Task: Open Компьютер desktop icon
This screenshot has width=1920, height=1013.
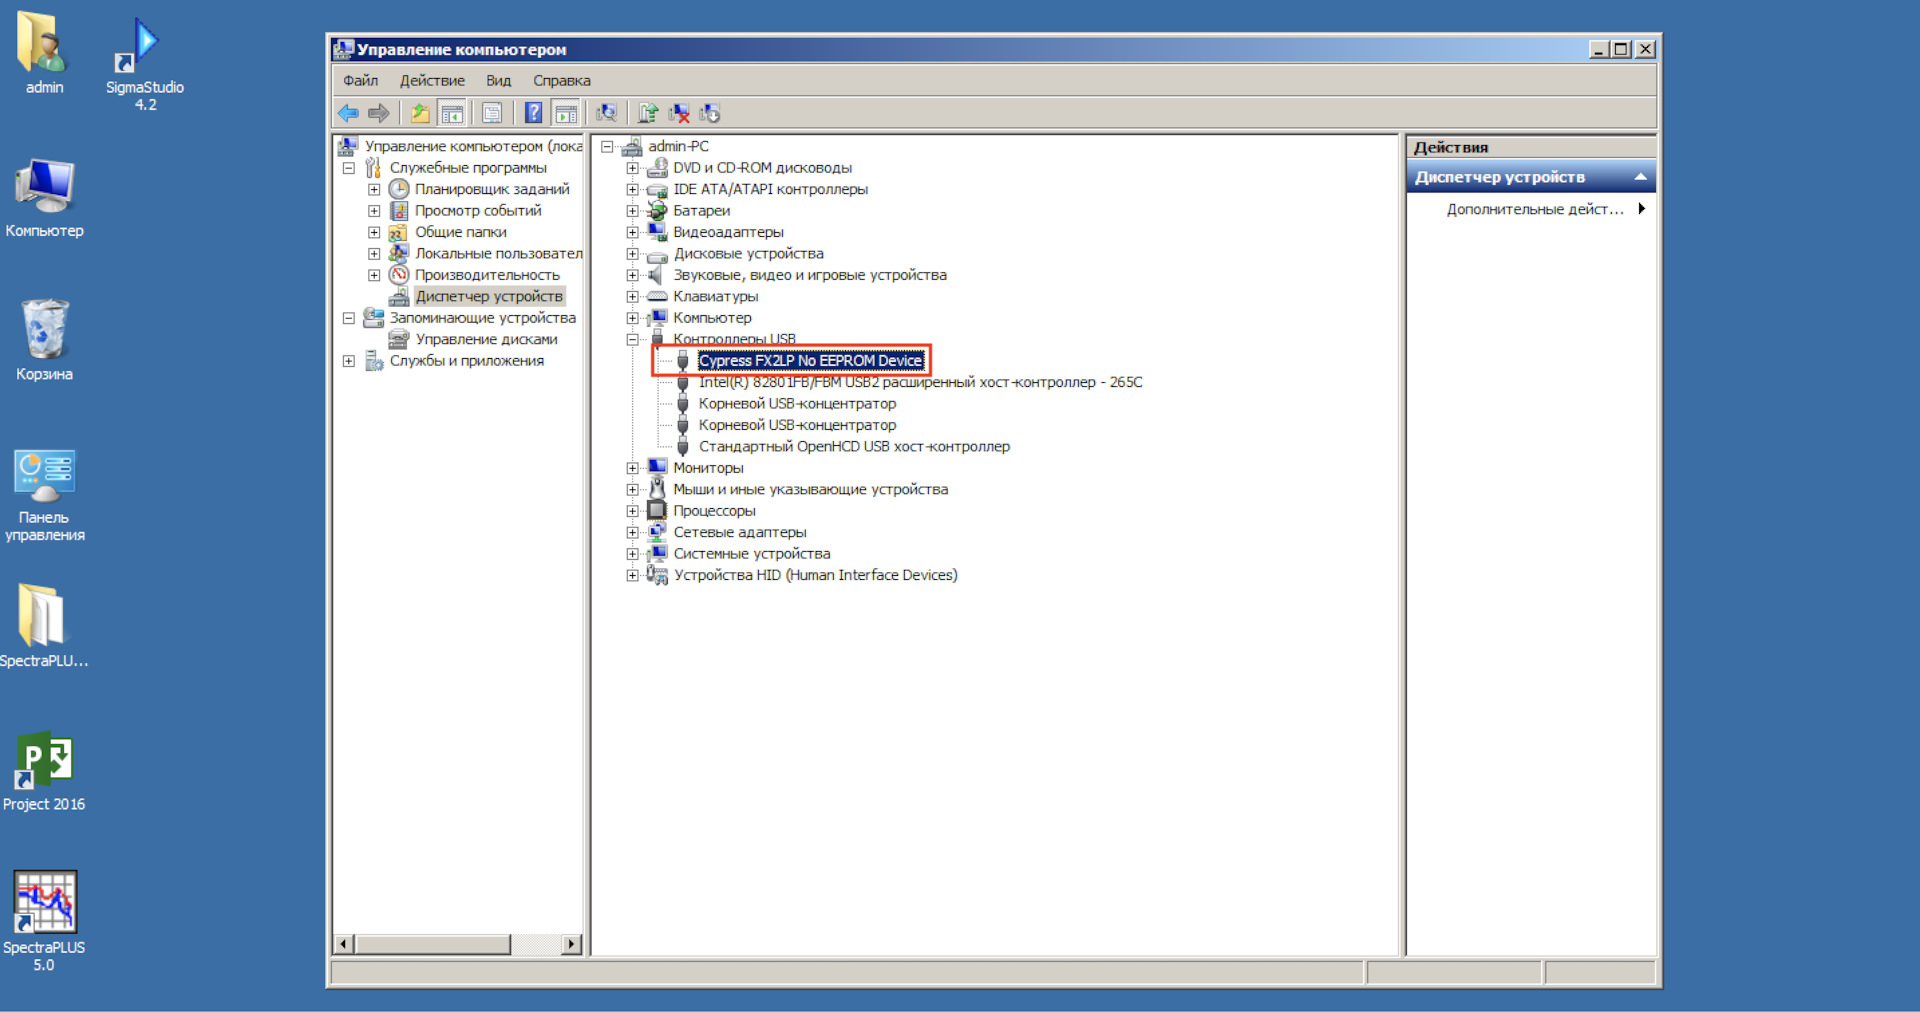Action: coord(44,198)
